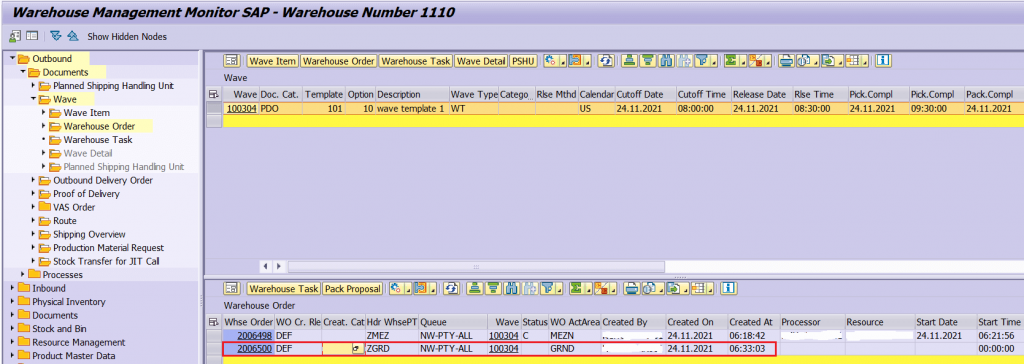
Task: Click Refresh icon in Wave toolbar
Action: 607,61
